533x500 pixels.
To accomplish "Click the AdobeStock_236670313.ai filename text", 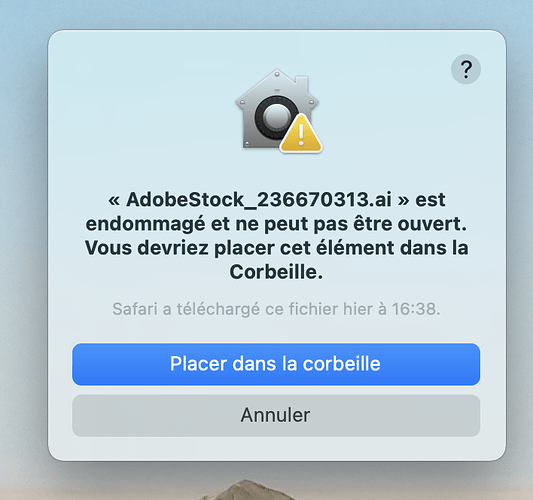I will point(259,200).
